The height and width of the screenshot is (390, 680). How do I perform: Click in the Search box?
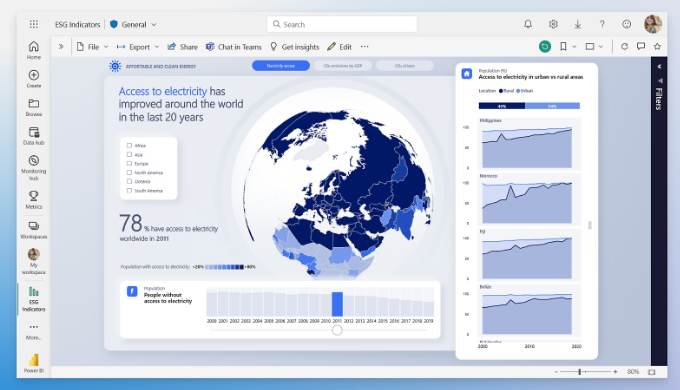[342, 24]
